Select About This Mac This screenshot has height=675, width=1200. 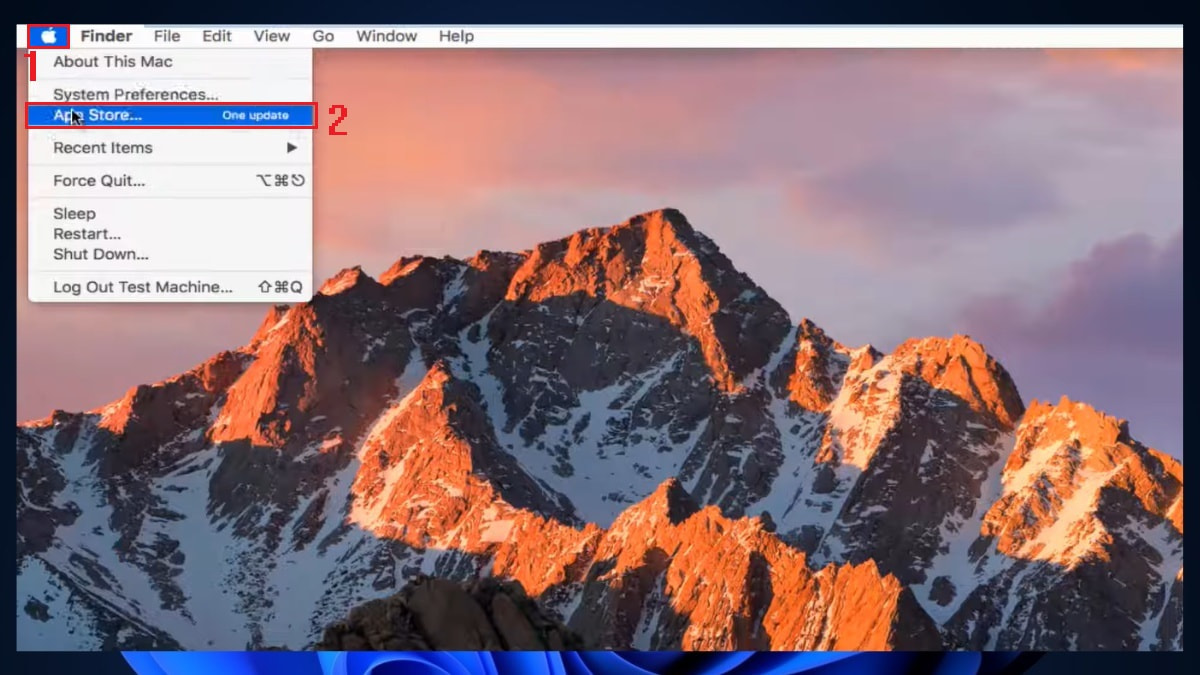pyautogui.click(x=112, y=62)
